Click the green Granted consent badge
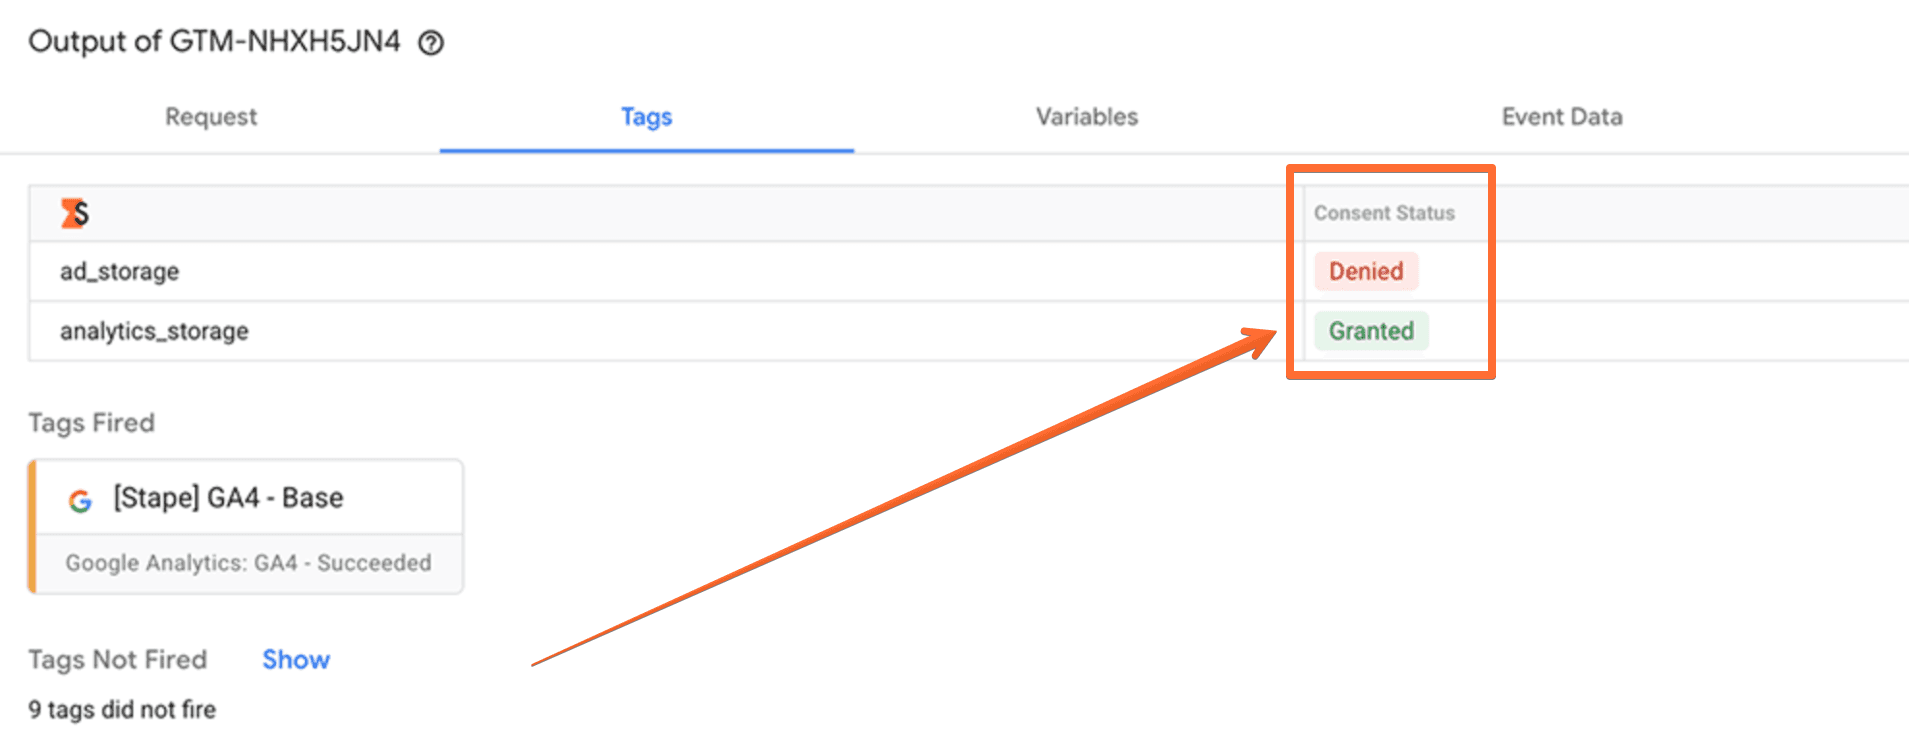1909x752 pixels. point(1370,331)
